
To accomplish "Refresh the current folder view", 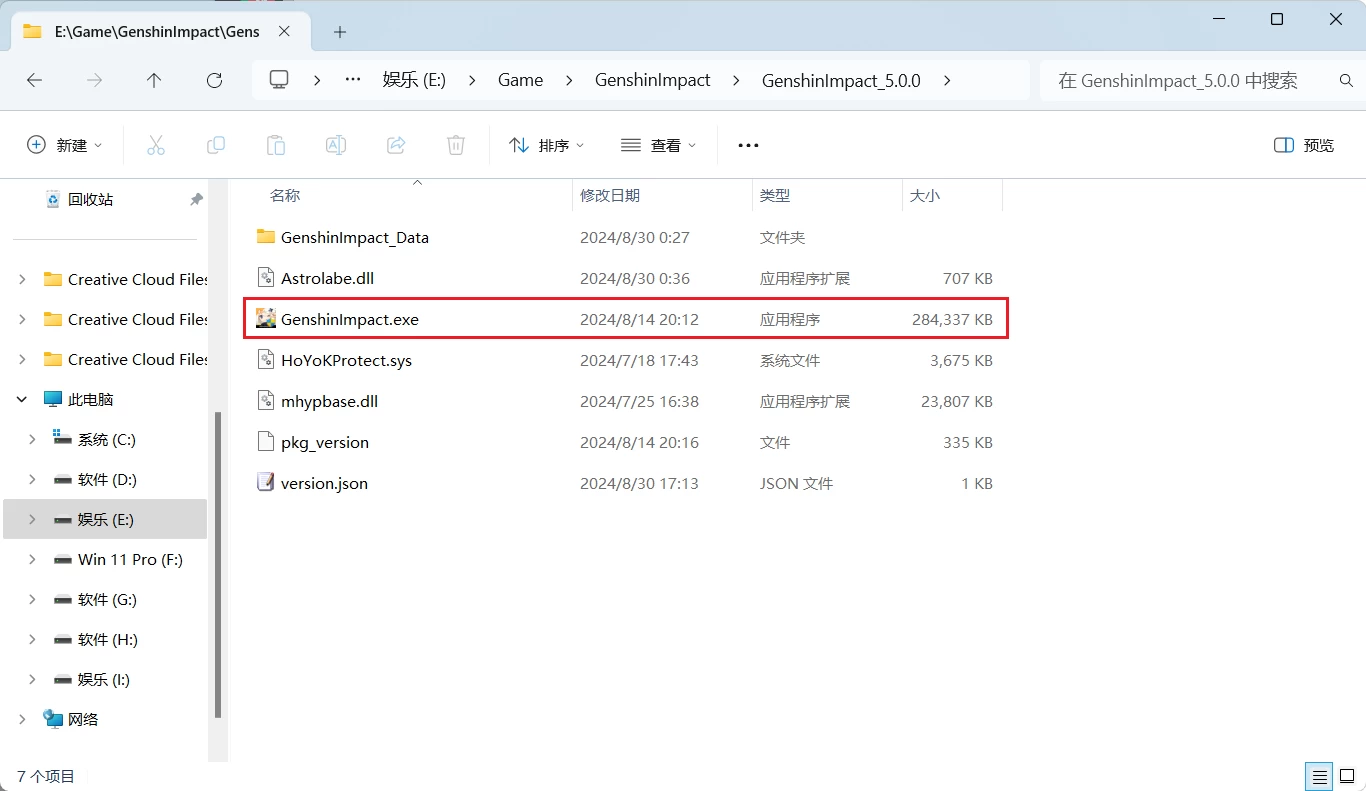I will [x=214, y=80].
